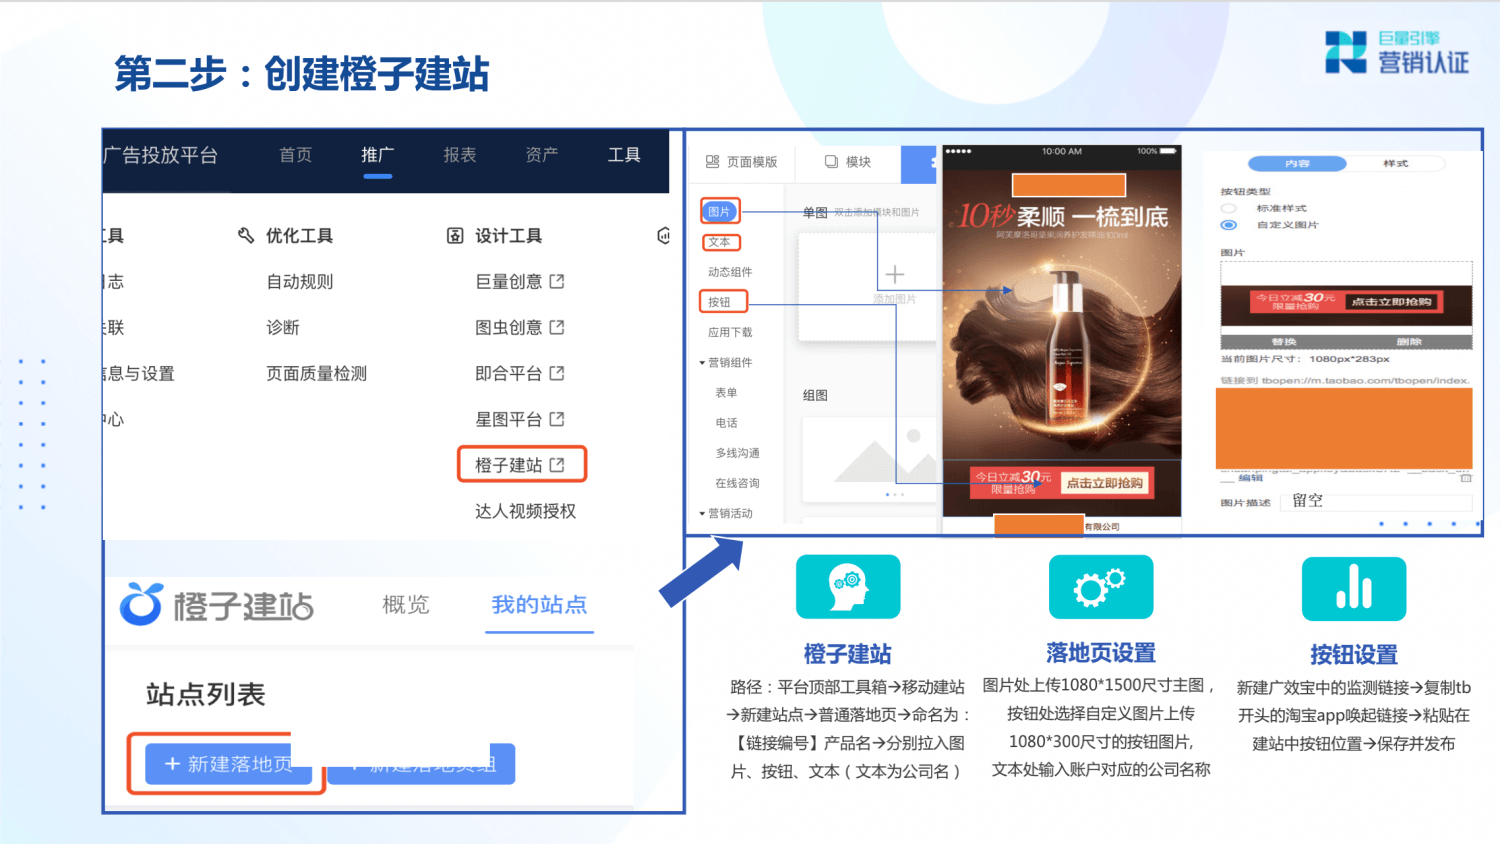This screenshot has height=844, width=1500.
Task: Select 电话 under 营销组件
Action: pos(726,423)
